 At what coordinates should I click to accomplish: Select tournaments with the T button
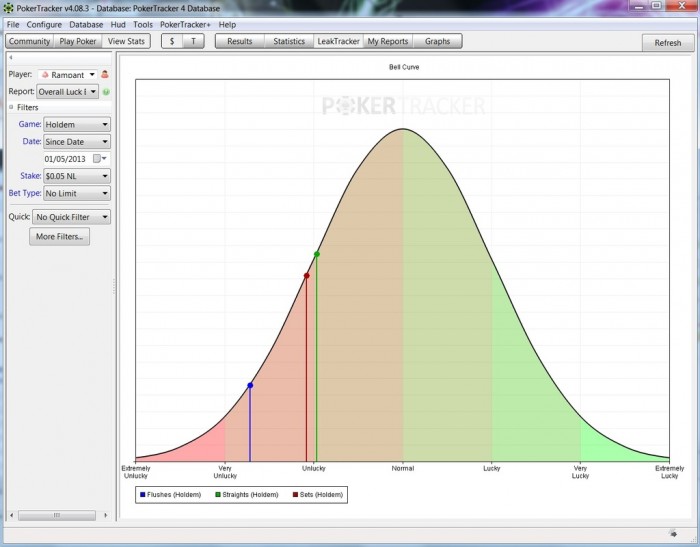click(193, 41)
